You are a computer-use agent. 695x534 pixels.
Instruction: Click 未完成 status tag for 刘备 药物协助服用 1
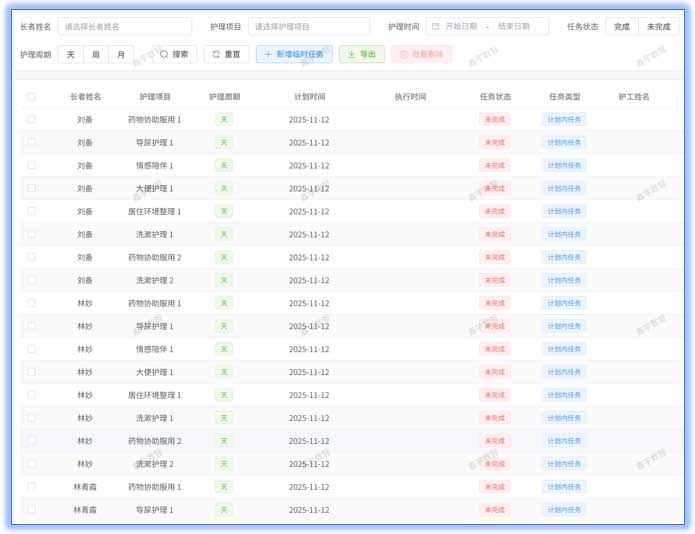point(494,120)
